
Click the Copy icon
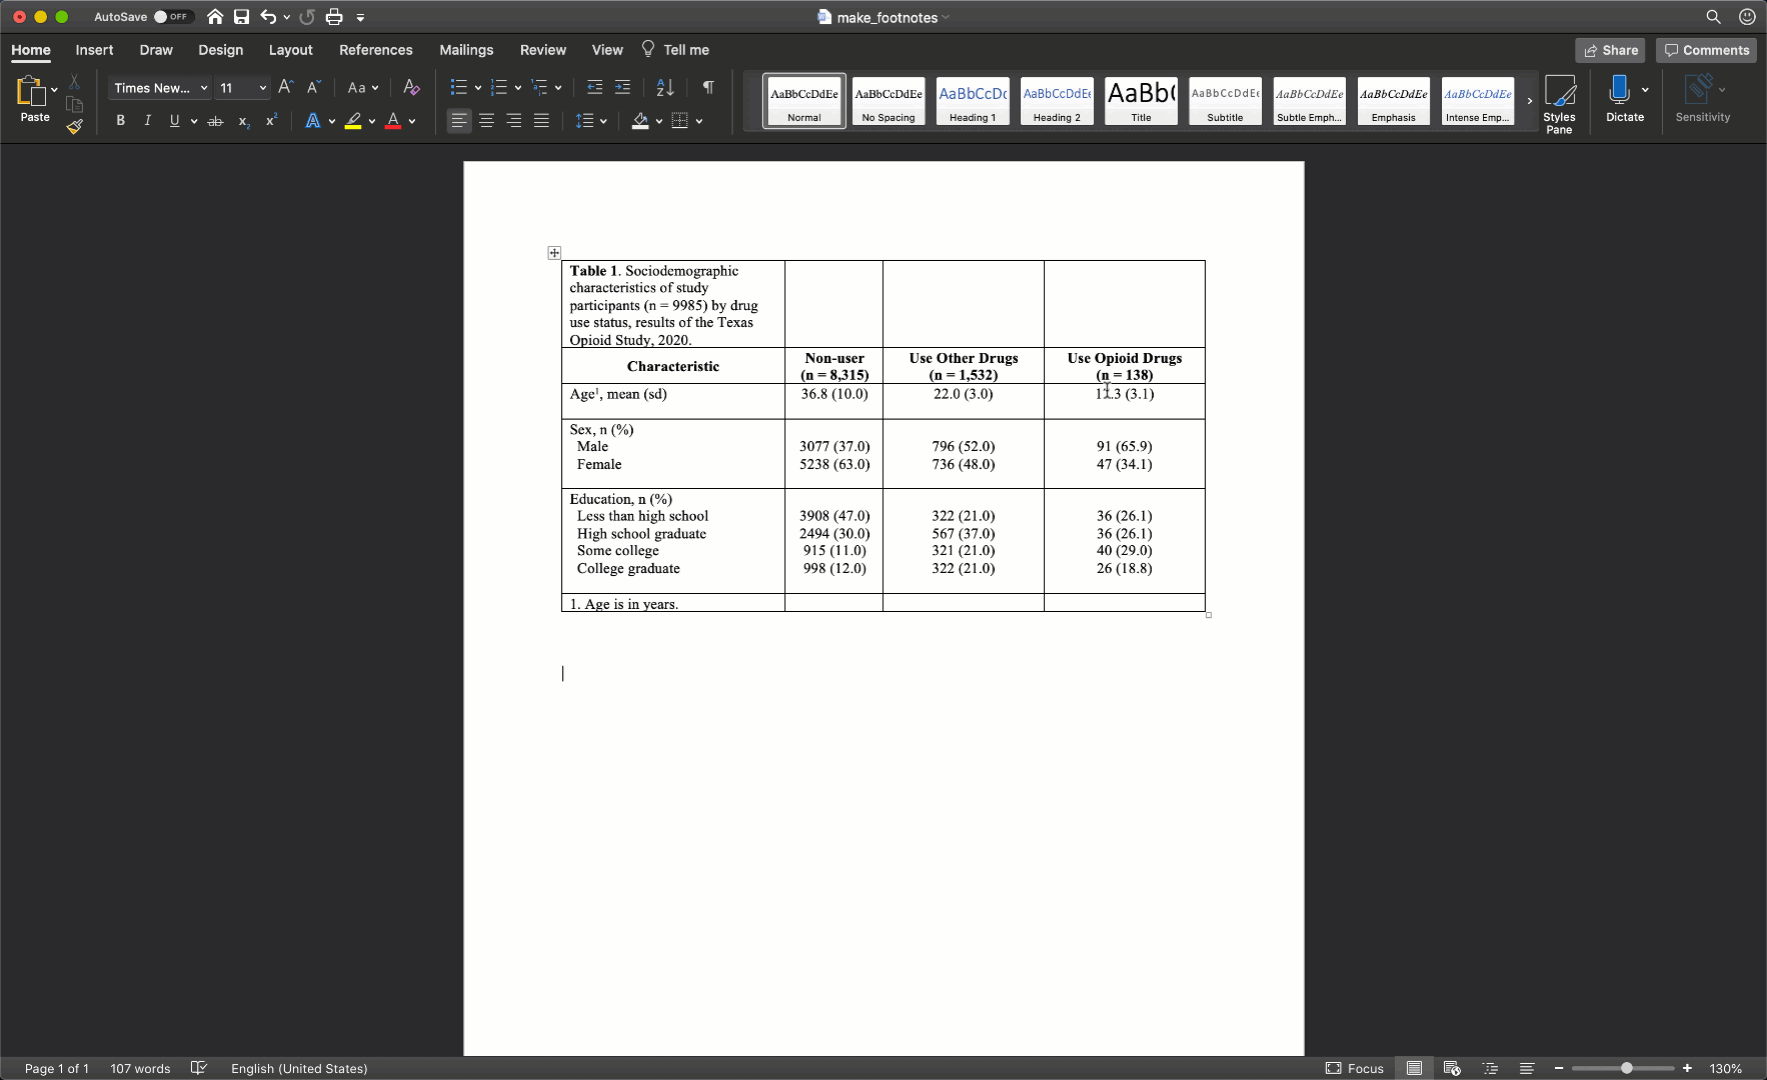coord(74,104)
